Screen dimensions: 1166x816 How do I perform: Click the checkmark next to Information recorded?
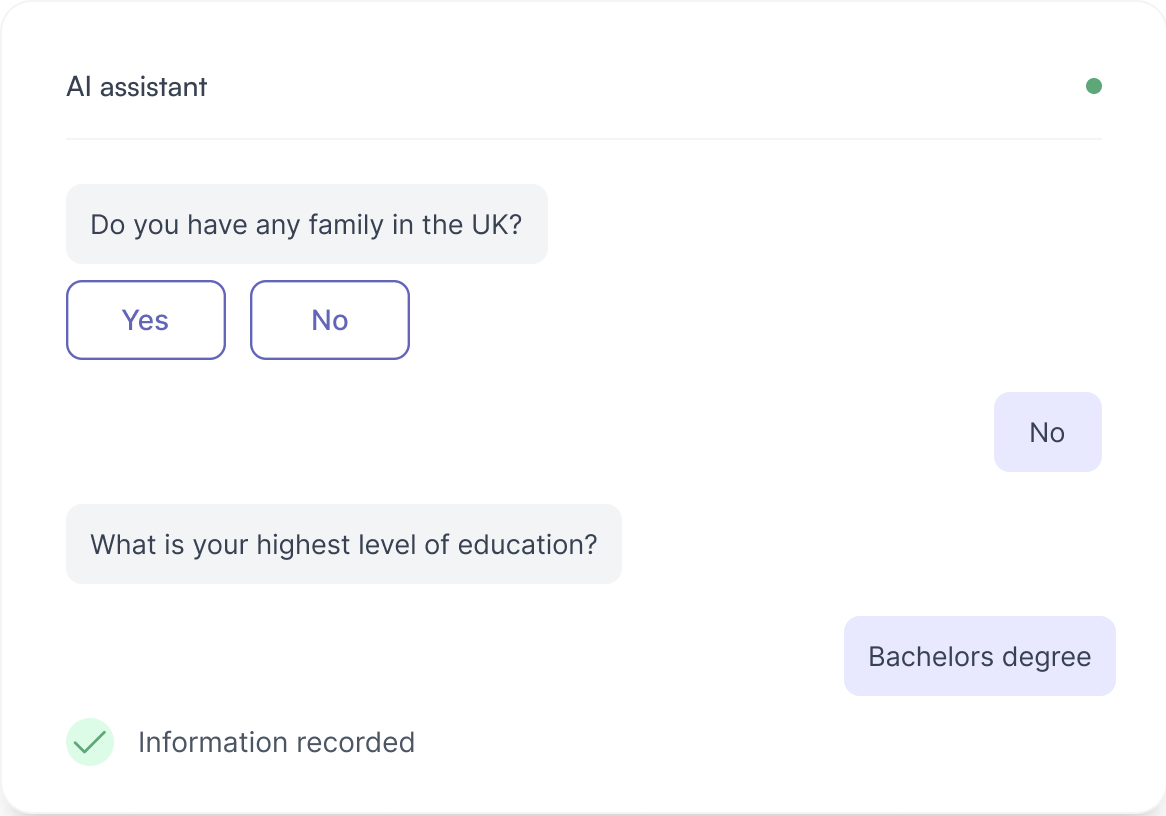(x=90, y=742)
